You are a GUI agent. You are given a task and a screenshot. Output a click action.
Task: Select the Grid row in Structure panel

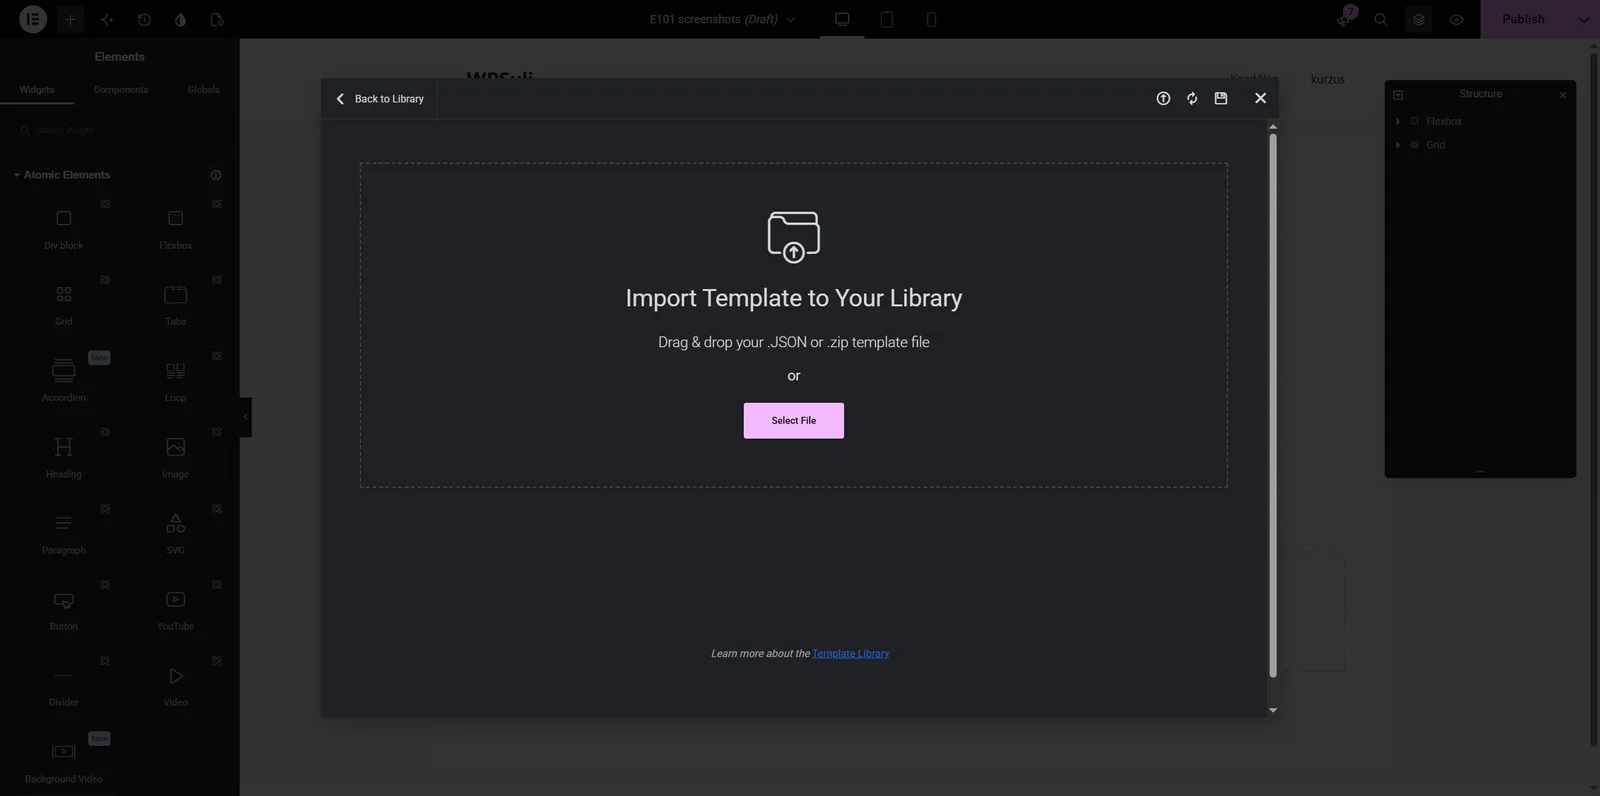(1480, 145)
